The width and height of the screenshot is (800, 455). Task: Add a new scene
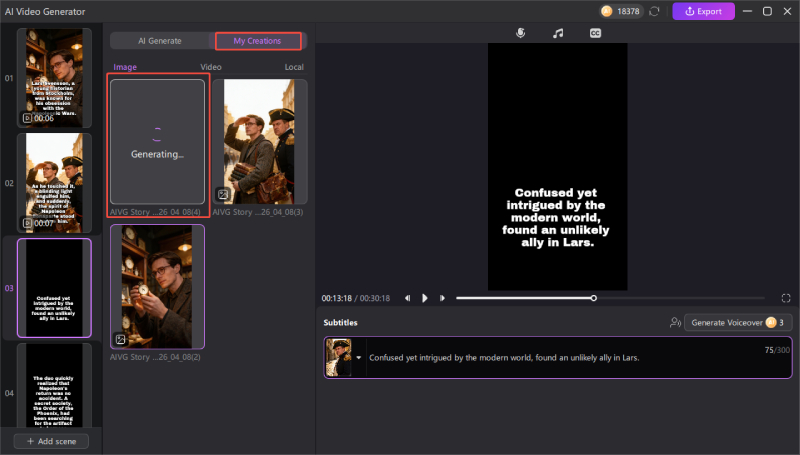tap(51, 441)
